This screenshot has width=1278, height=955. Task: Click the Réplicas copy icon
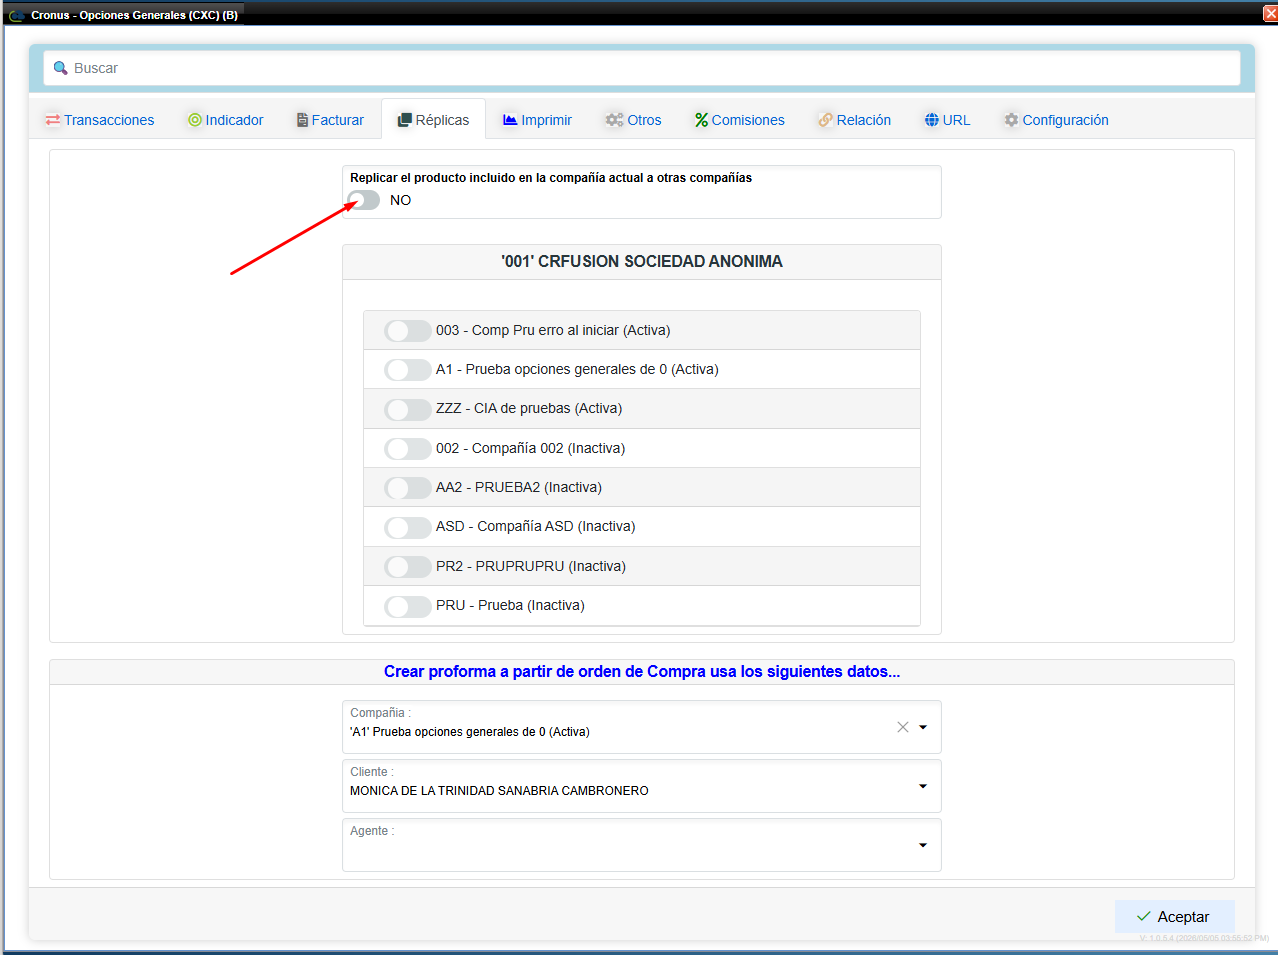pyautogui.click(x=405, y=120)
